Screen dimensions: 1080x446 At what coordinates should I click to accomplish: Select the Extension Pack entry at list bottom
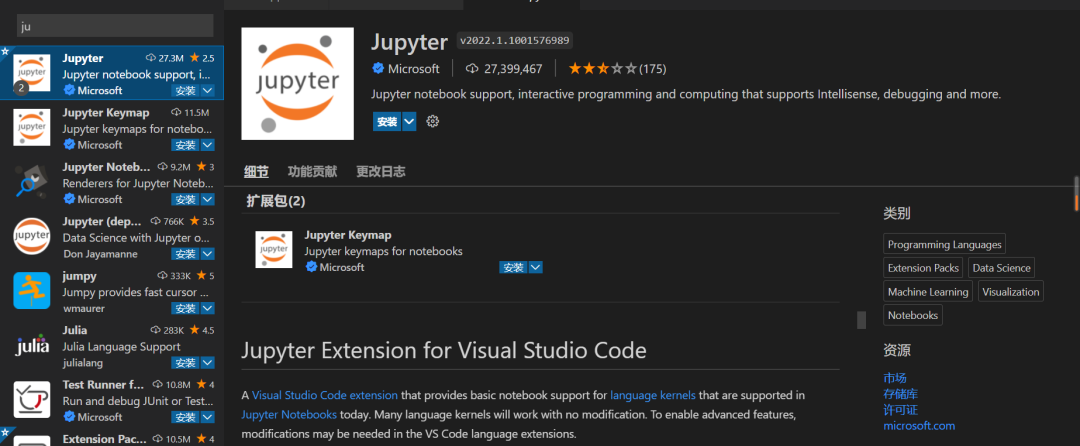pos(112,438)
